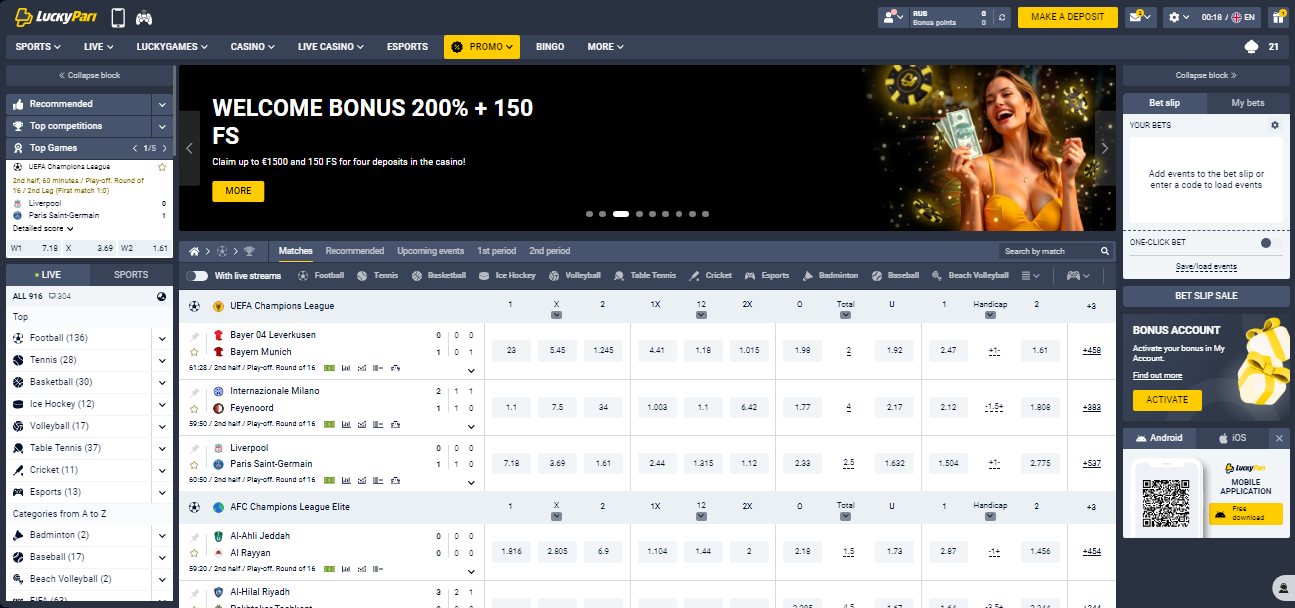Open the Find out more link

tap(1157, 376)
